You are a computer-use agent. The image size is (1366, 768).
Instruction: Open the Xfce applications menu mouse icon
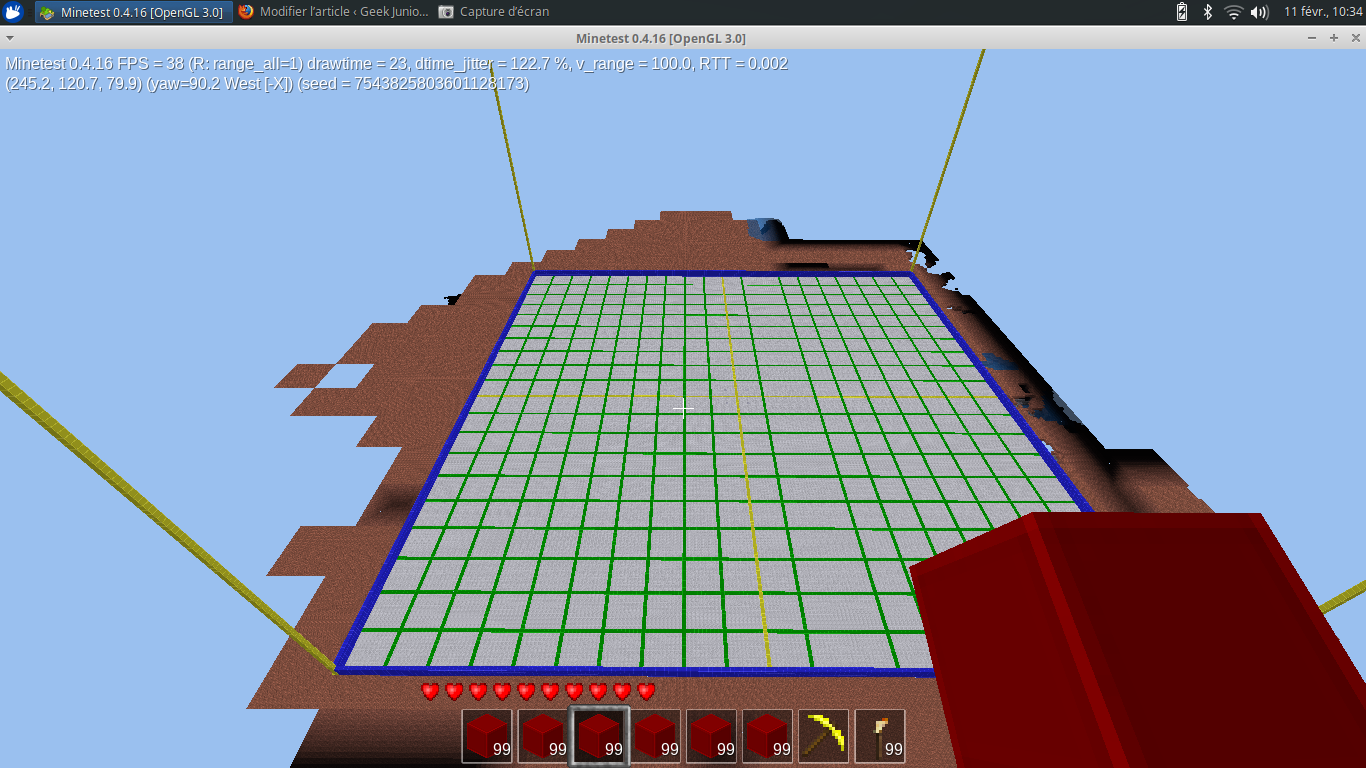[13, 12]
